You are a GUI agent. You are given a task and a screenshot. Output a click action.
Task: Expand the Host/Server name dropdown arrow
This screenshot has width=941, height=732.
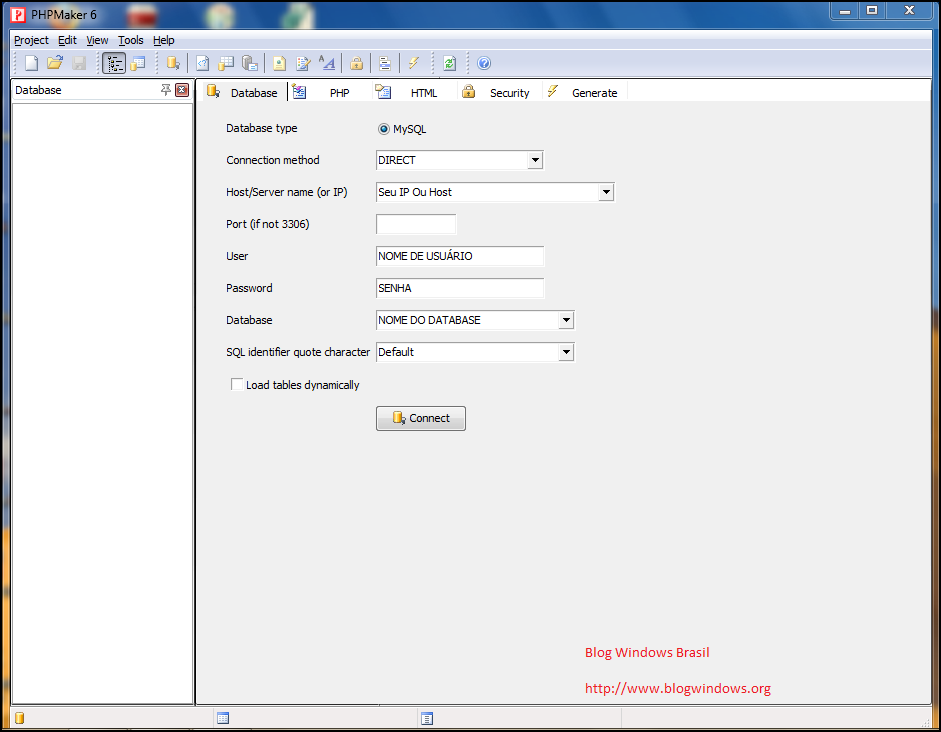point(606,192)
